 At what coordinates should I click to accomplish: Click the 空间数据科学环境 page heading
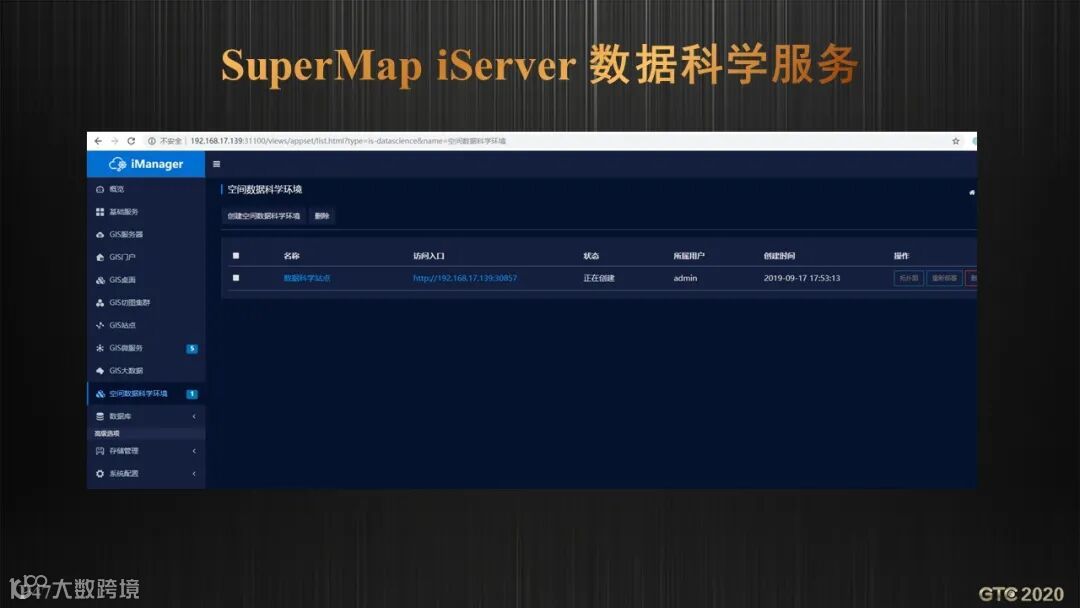(x=264, y=189)
